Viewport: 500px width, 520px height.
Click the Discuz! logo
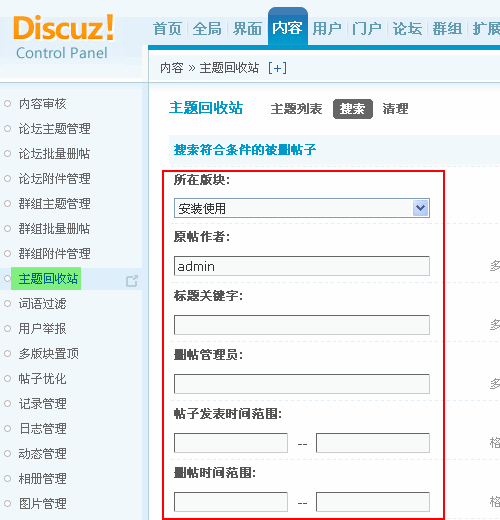pos(63,28)
